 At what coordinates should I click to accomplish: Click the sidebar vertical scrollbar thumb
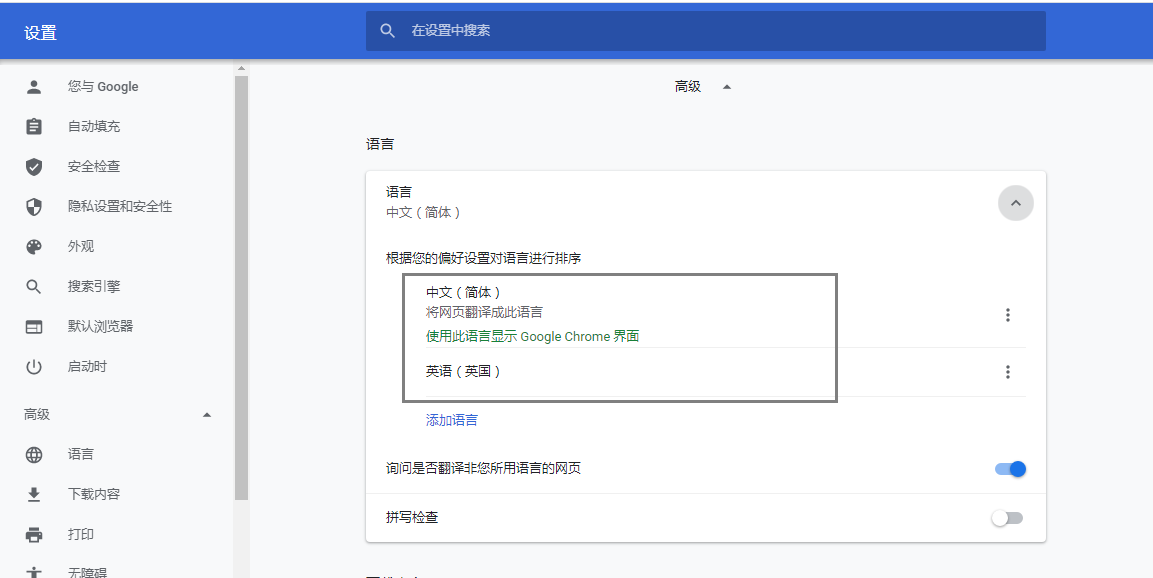click(x=241, y=288)
